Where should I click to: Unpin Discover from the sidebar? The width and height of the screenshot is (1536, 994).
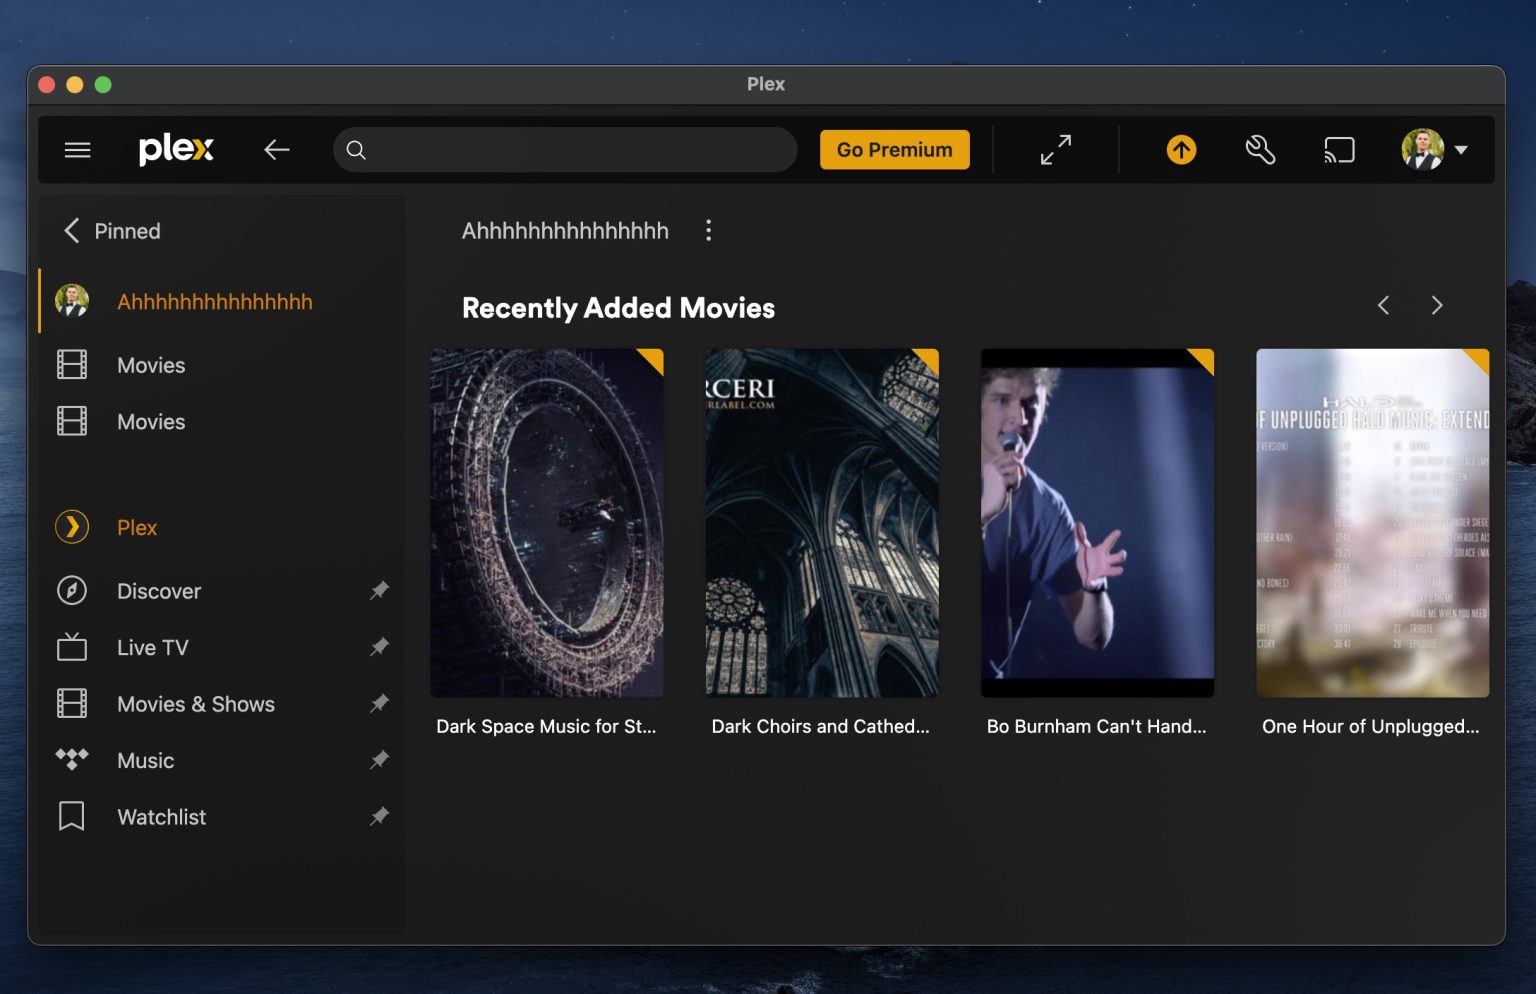(379, 590)
